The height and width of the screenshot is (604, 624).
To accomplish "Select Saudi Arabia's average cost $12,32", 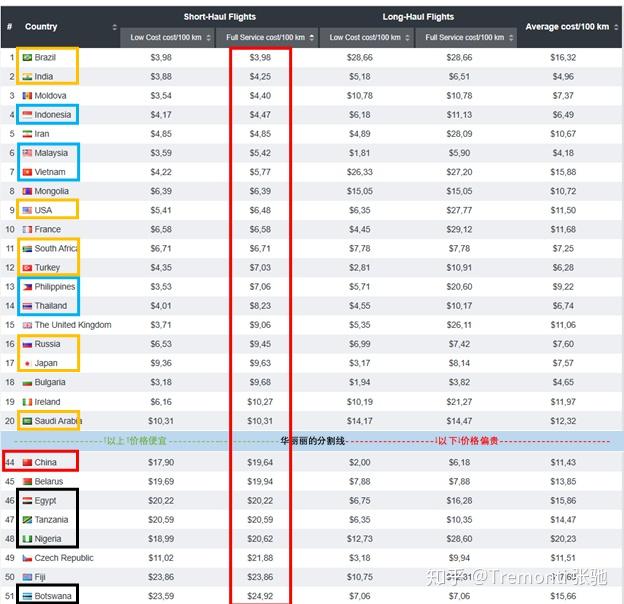I will (563, 421).
